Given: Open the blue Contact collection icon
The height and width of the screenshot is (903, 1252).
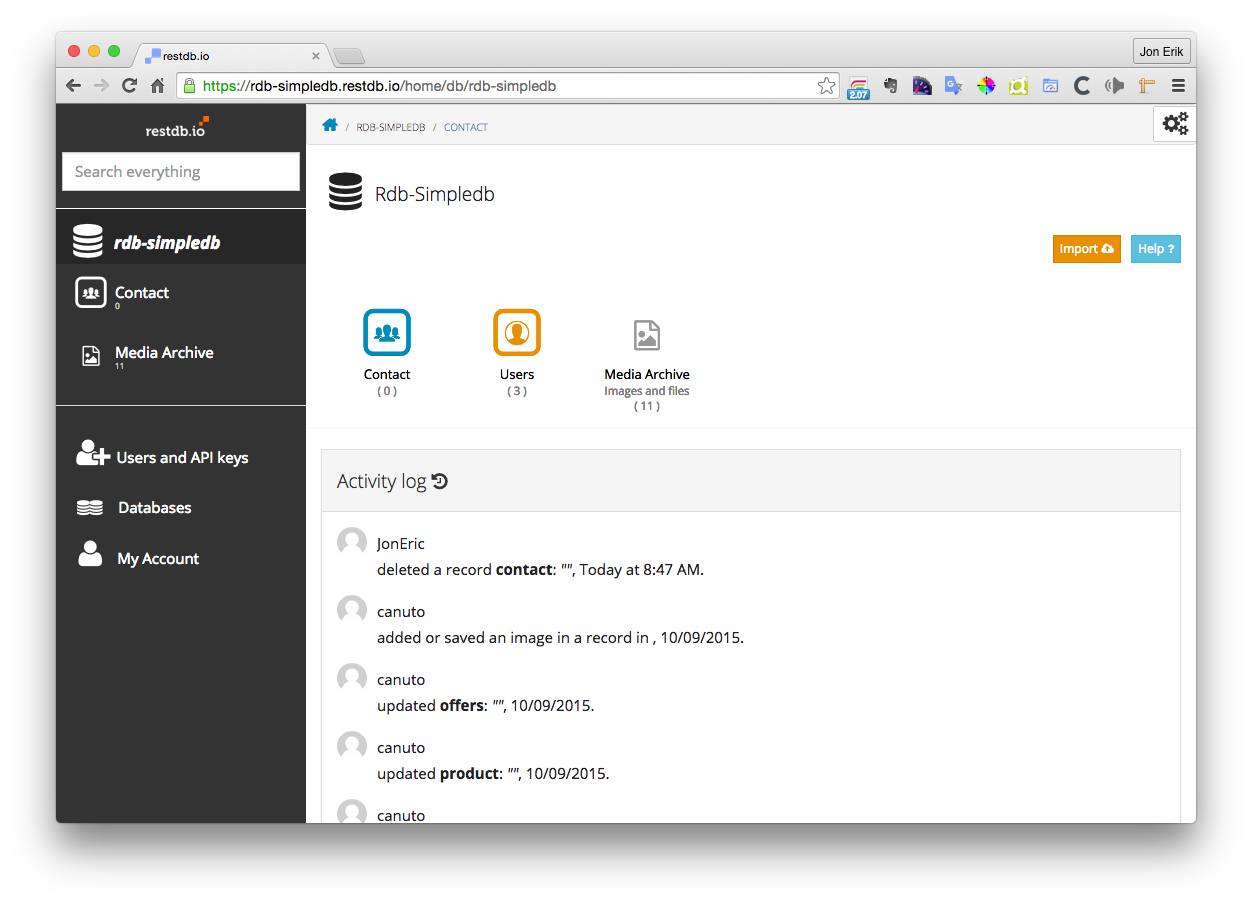Looking at the screenshot, I should click(x=387, y=332).
